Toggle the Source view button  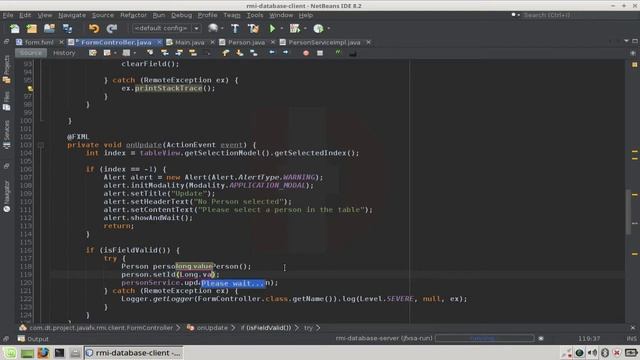(31, 53)
